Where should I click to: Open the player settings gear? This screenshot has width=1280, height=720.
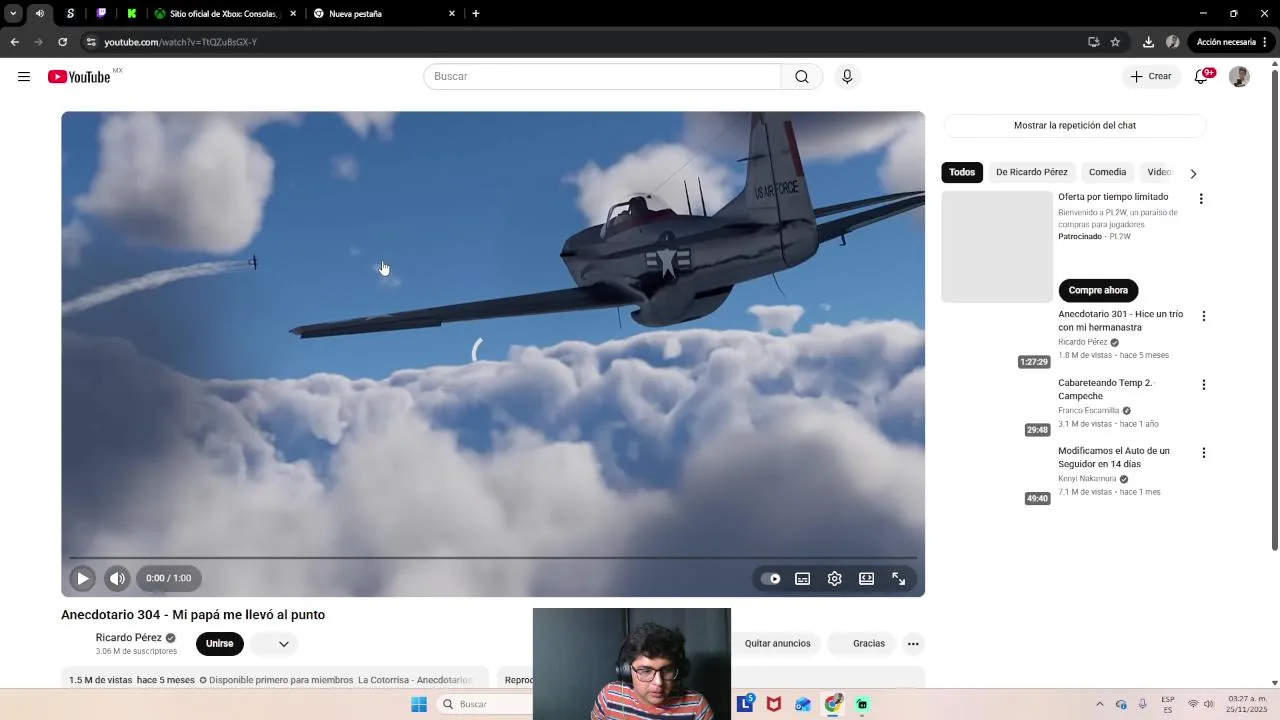(835, 578)
